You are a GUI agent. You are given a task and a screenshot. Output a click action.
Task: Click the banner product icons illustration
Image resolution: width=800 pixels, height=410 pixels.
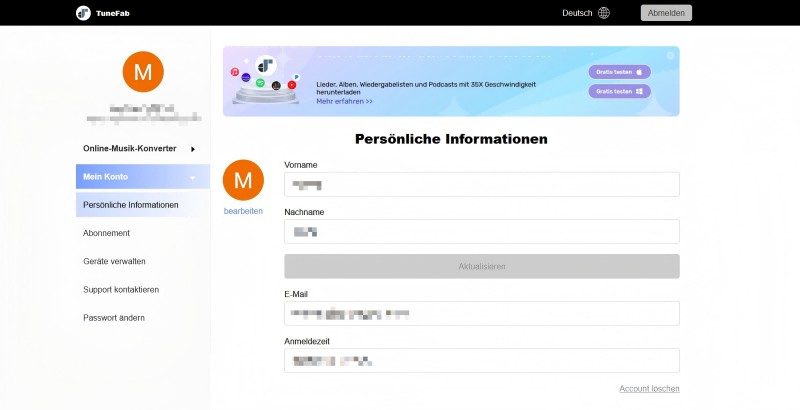265,80
